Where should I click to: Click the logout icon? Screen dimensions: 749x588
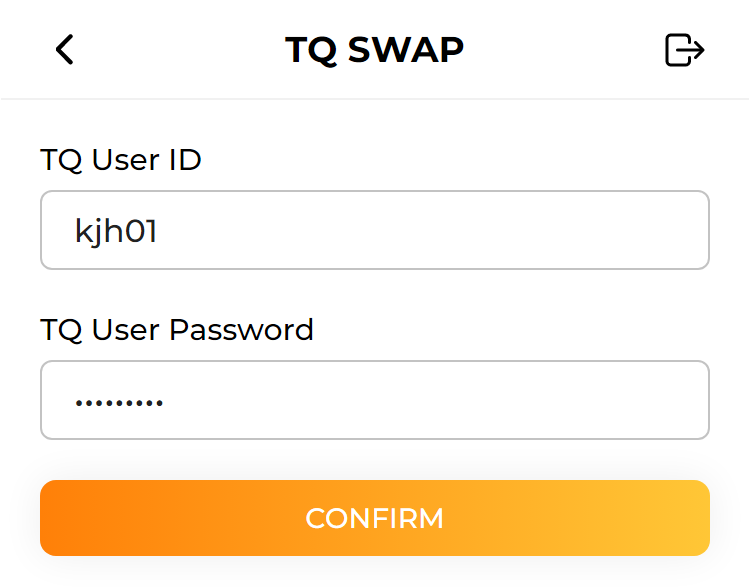coord(685,49)
